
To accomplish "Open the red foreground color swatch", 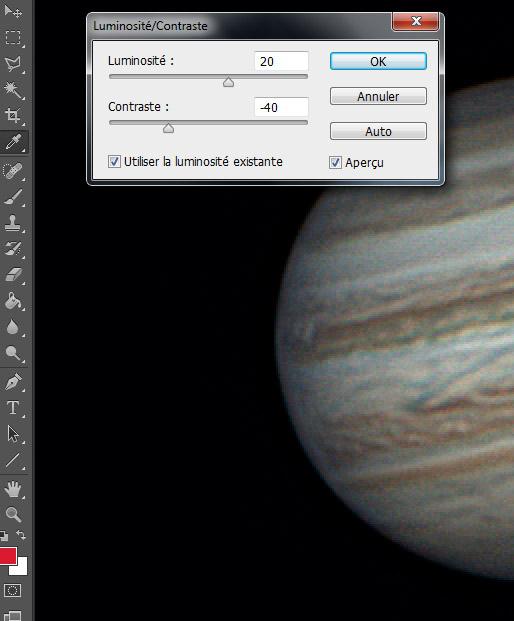I will coord(8,556).
